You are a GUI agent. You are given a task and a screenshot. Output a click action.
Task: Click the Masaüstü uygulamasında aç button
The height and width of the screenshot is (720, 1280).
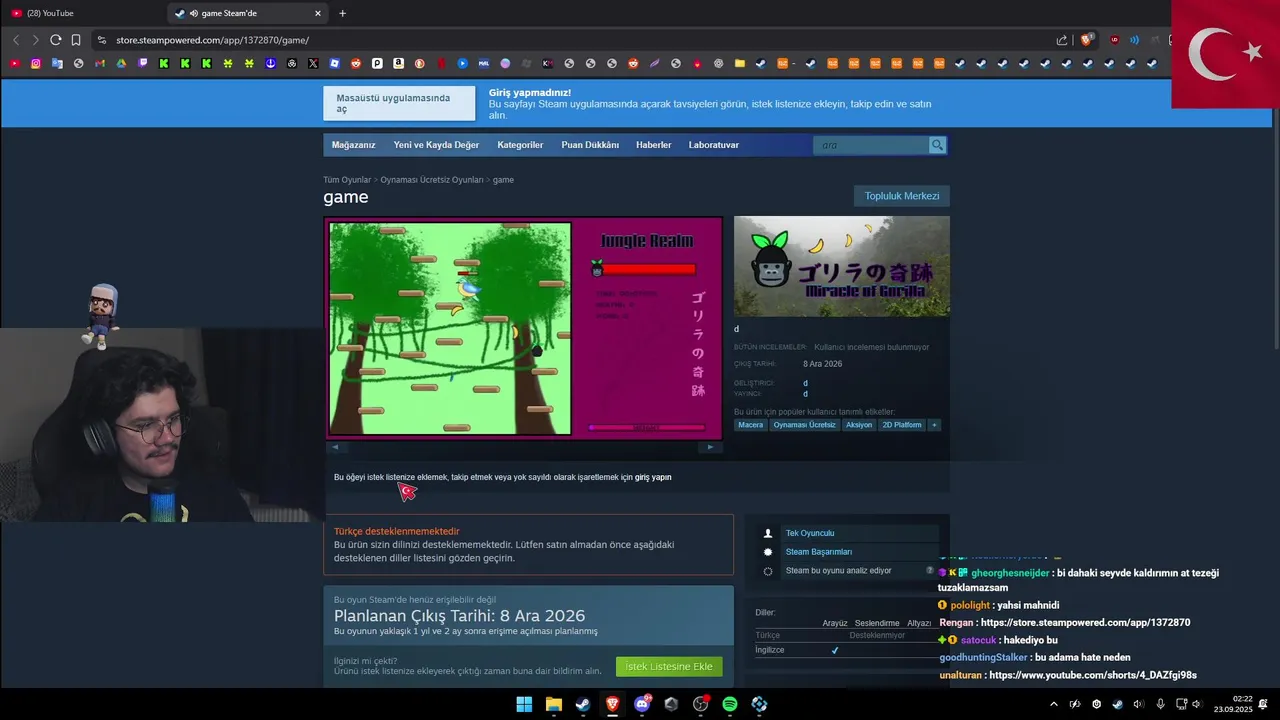[399, 104]
